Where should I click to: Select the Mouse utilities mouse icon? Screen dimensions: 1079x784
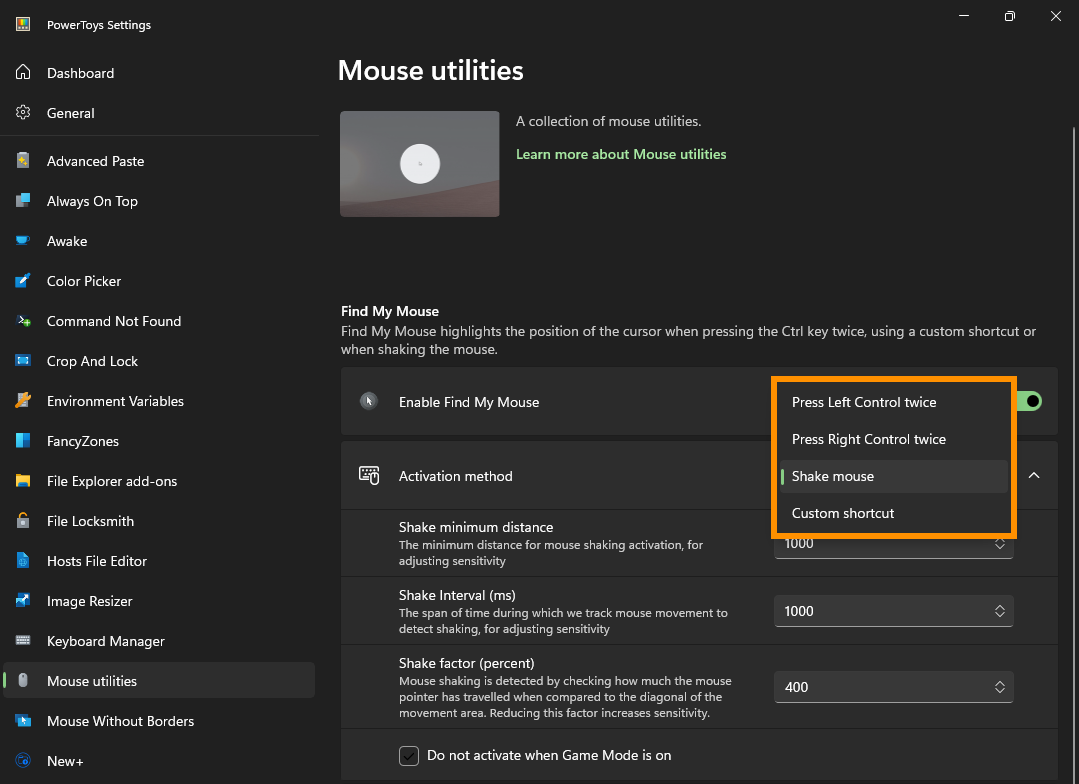point(23,680)
